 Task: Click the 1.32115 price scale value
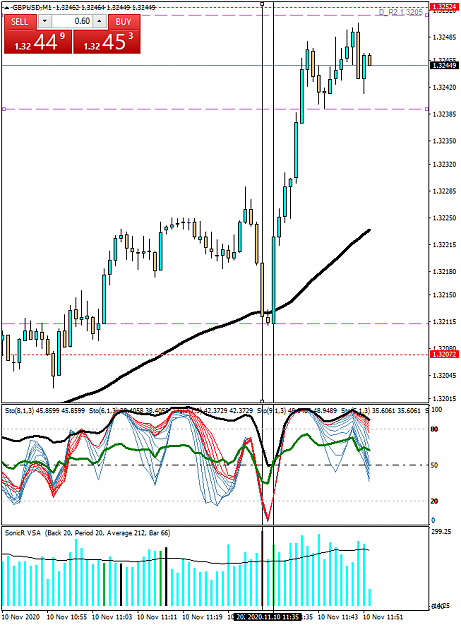tap(444, 322)
